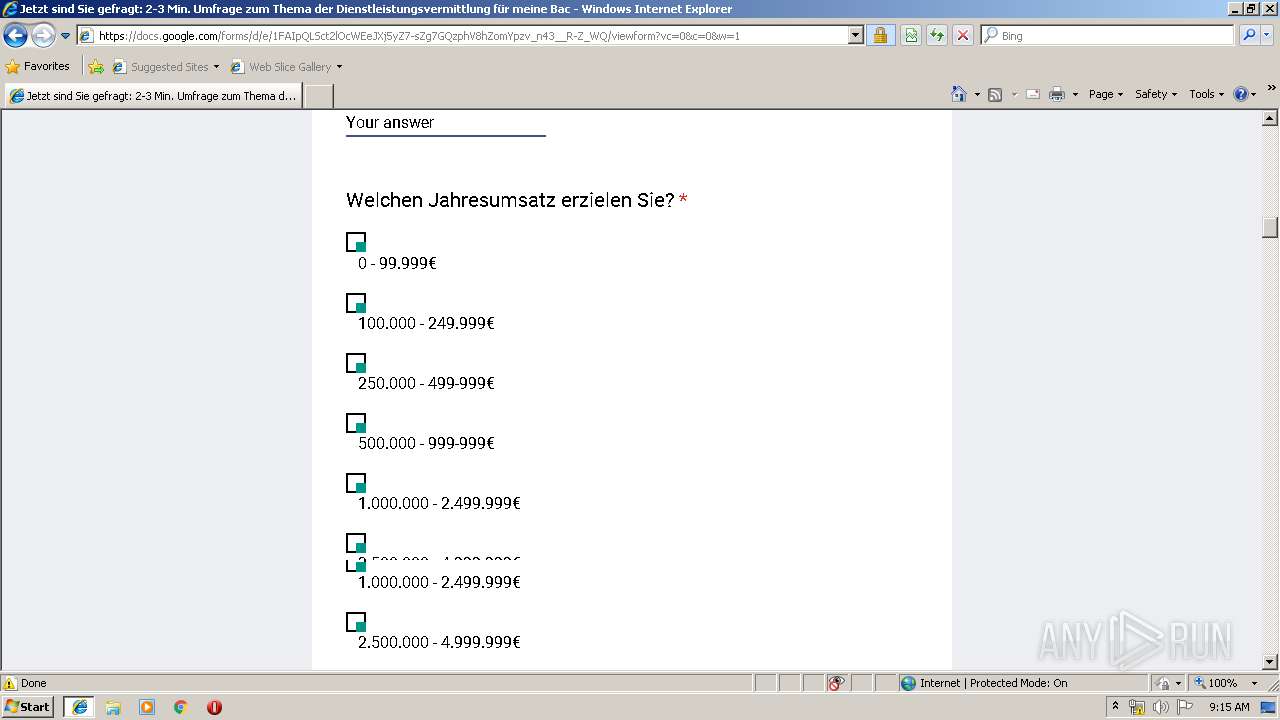This screenshot has height=720, width=1280.
Task: Expand the Print options dropdown arrow
Action: click(x=1075, y=94)
